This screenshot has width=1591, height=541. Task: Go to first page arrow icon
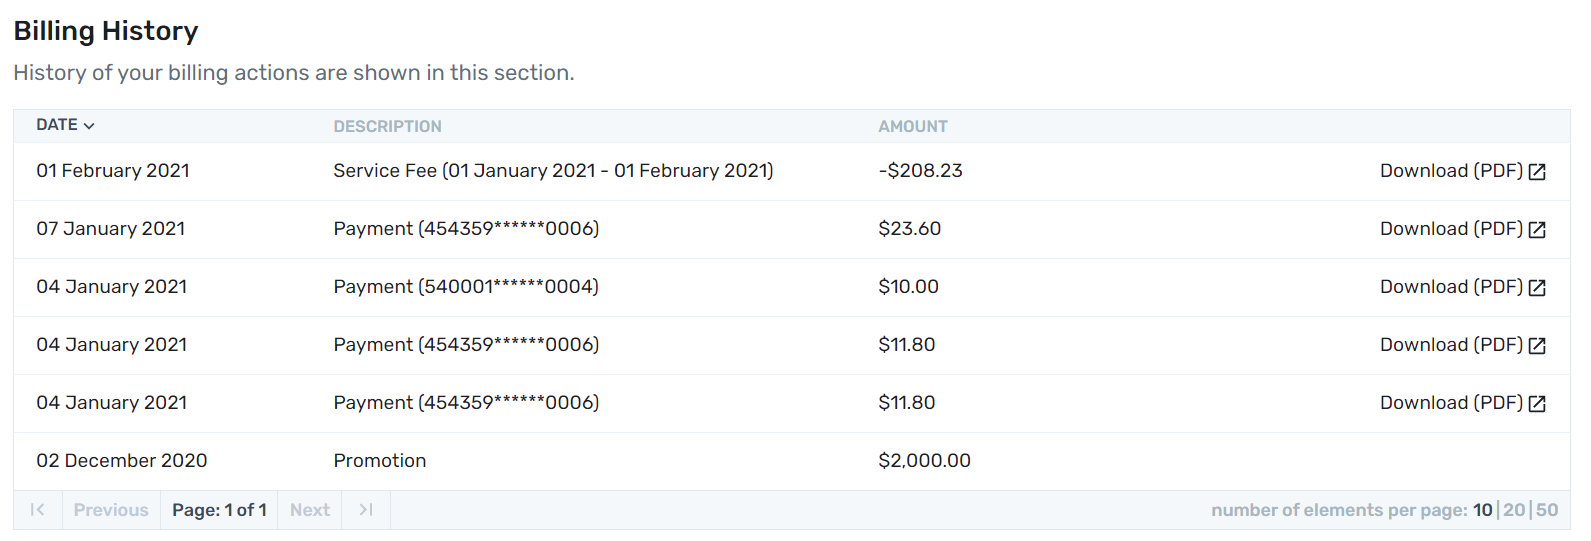[x=38, y=510]
